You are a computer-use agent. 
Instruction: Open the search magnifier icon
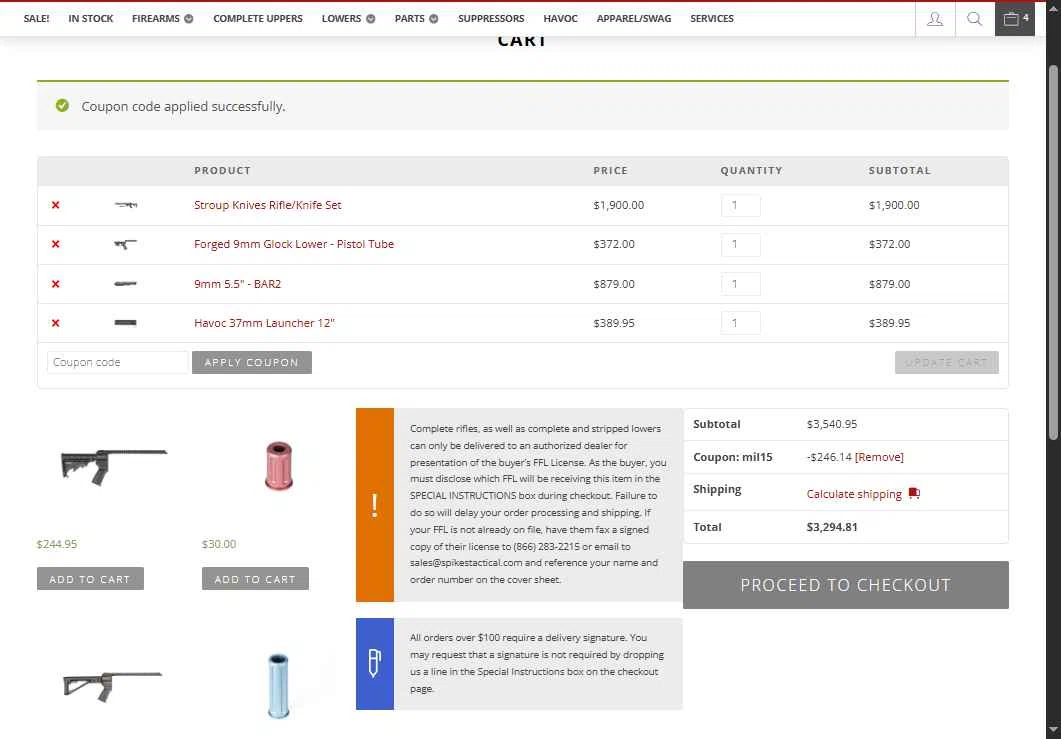[974, 19]
